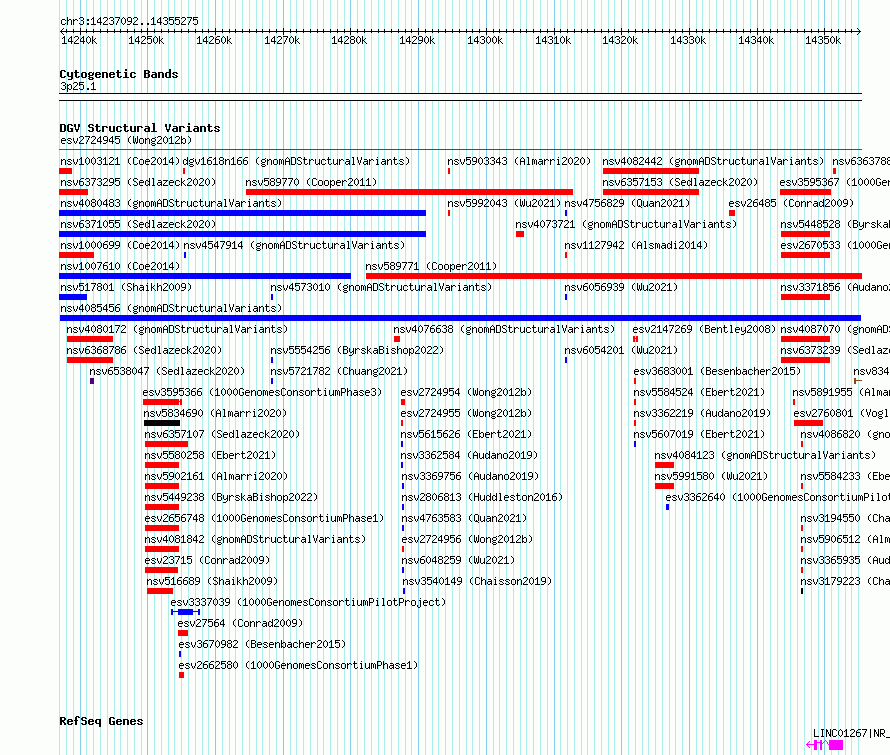Click esv2724956 (Wong2012b) label
Image resolution: width=890 pixels, height=755 pixels.
point(467,539)
